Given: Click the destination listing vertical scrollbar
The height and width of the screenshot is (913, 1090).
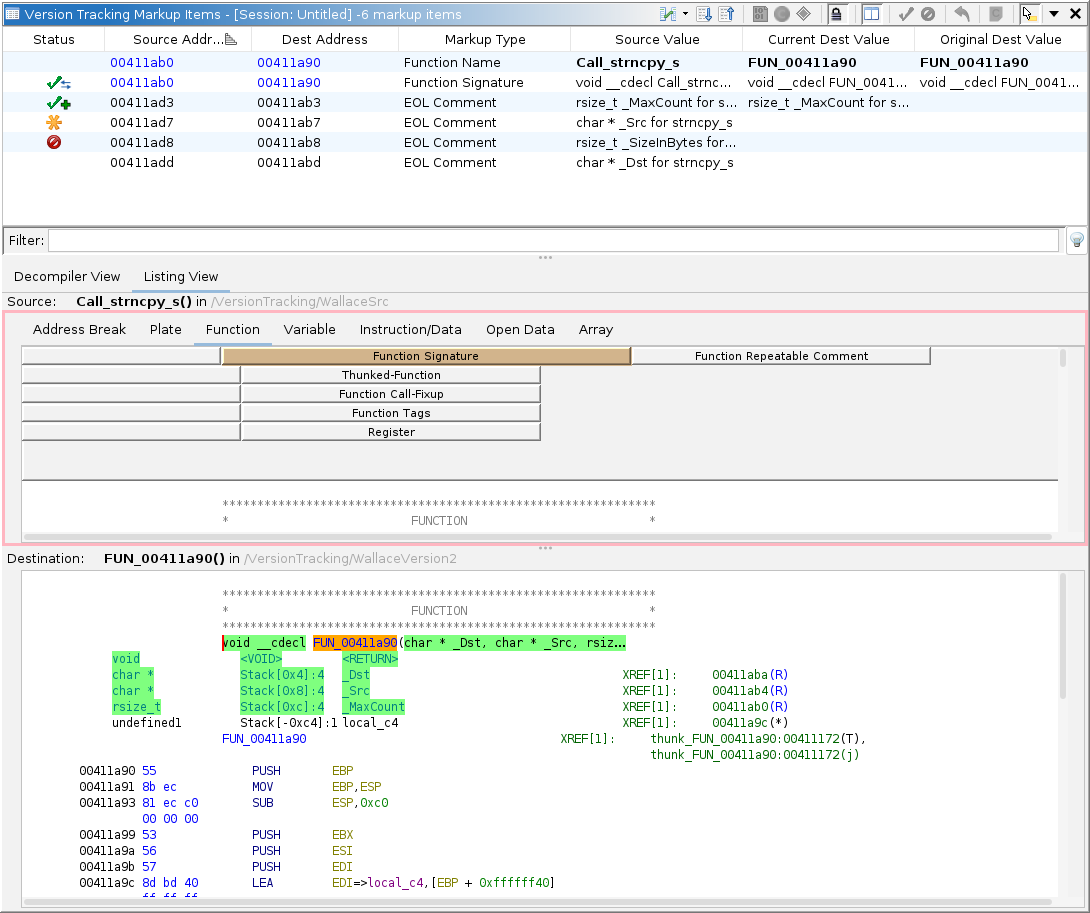Looking at the screenshot, I should pos(1063,635).
